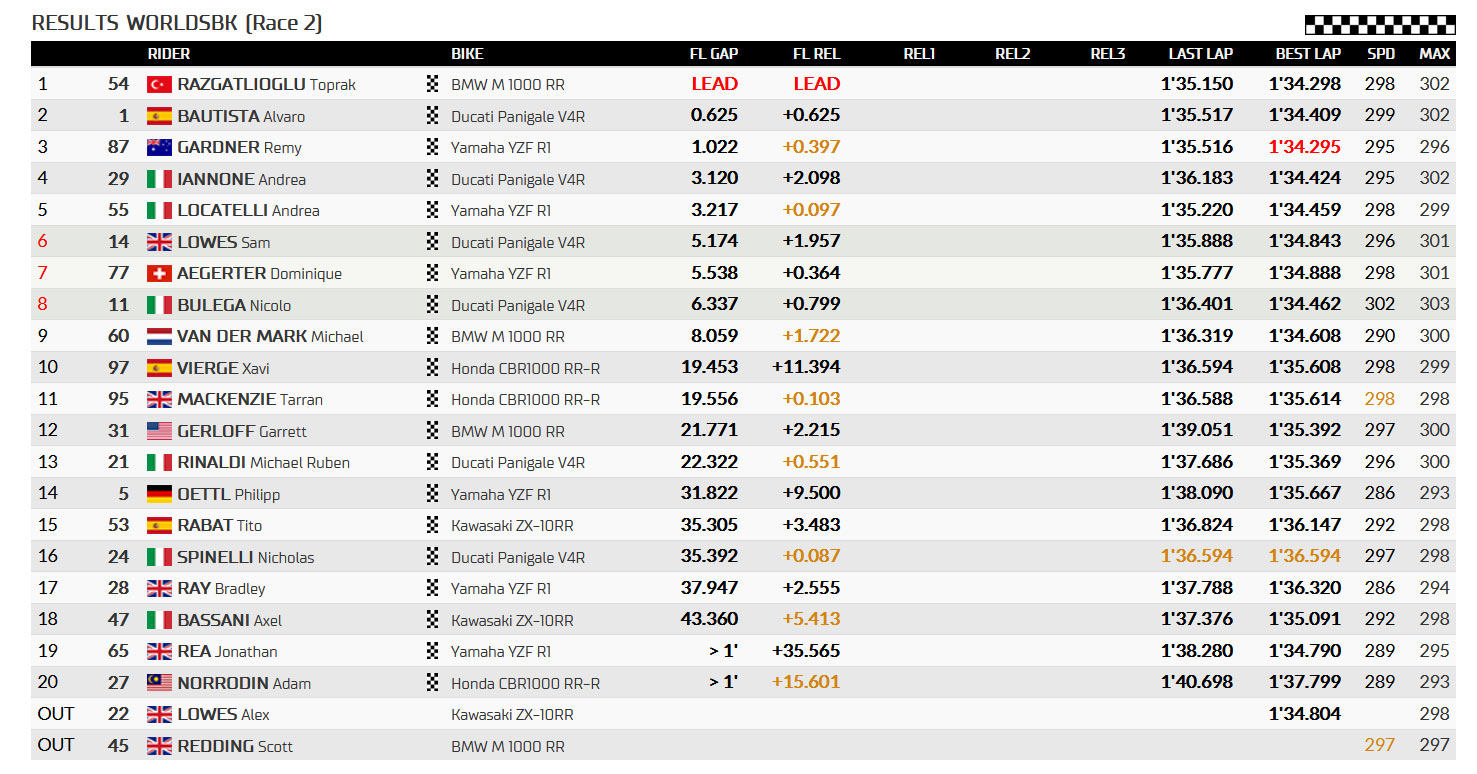The width and height of the screenshot is (1477, 774).
Task: Select rider name LOCATELLI Andrea
Action: pyautogui.click(x=248, y=211)
